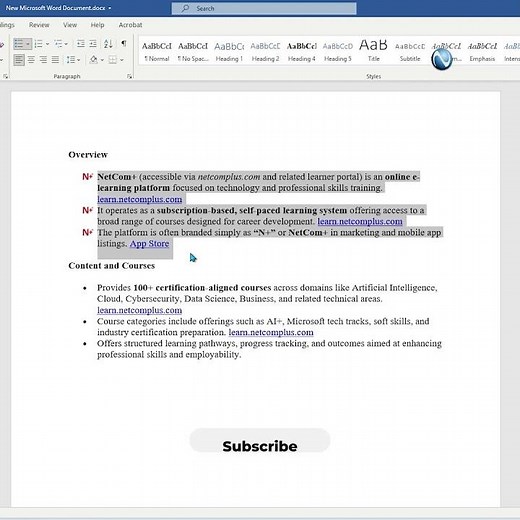Click the 'Styles' group label

coord(374,76)
